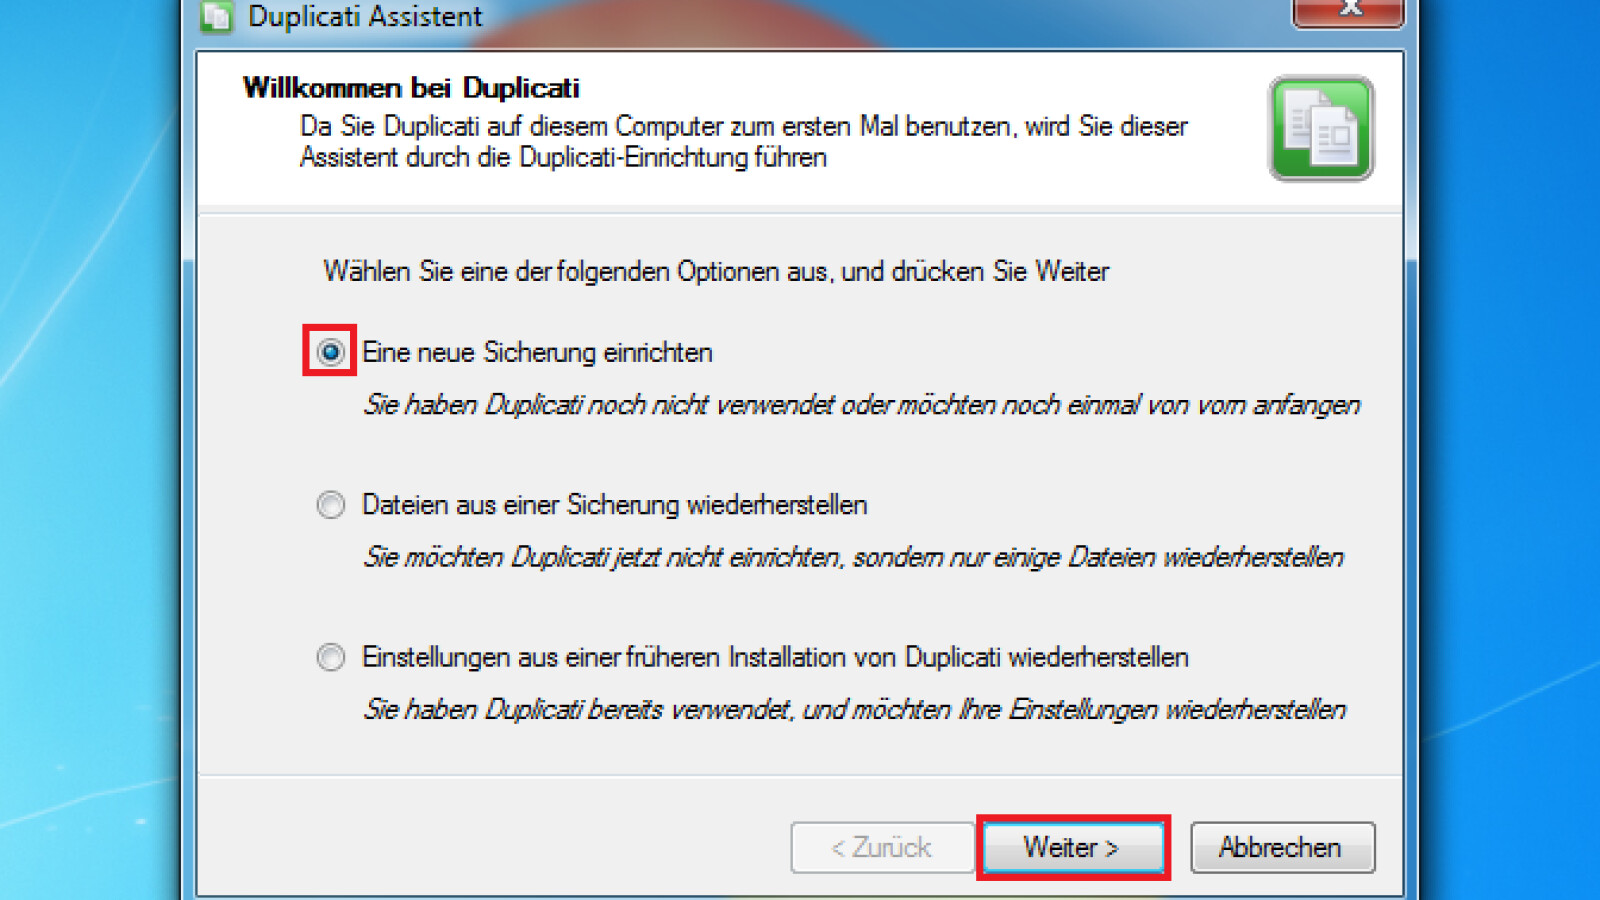Image resolution: width=1600 pixels, height=900 pixels.
Task: Select the 'Eine neue Sicherung einrichten' radio button
Action: (x=330, y=352)
